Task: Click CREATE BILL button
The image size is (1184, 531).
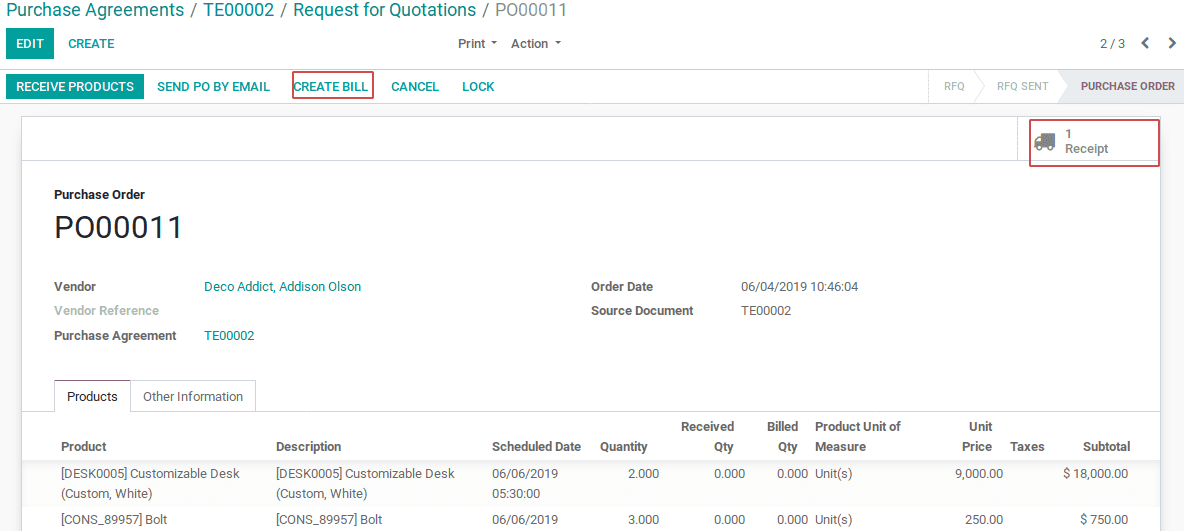Action: pyautogui.click(x=333, y=87)
